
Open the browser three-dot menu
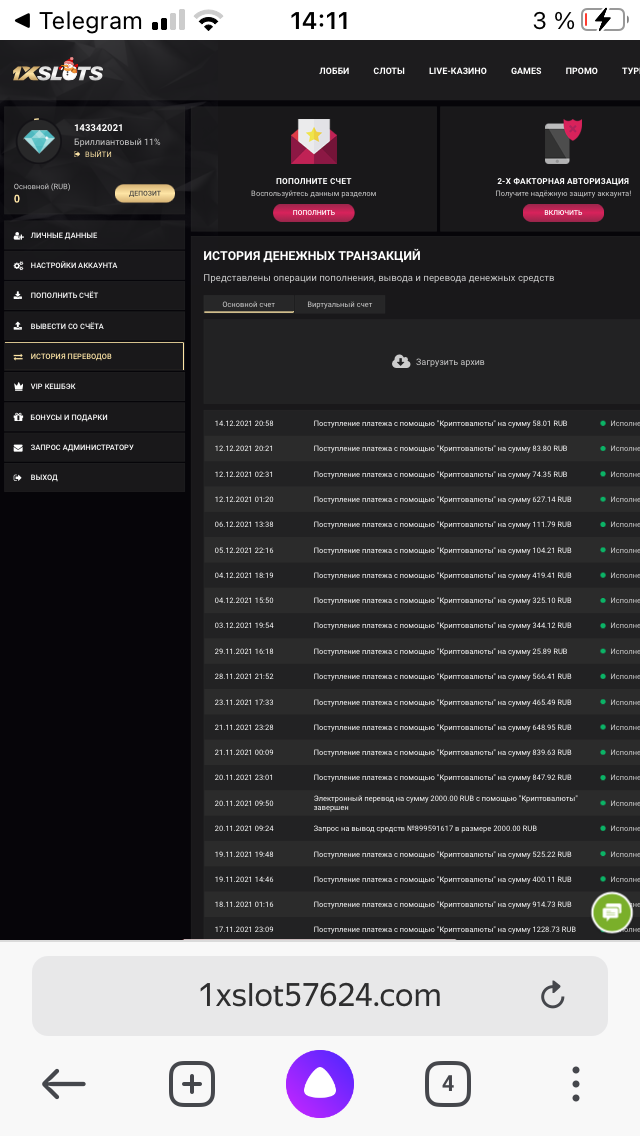[x=576, y=1083]
